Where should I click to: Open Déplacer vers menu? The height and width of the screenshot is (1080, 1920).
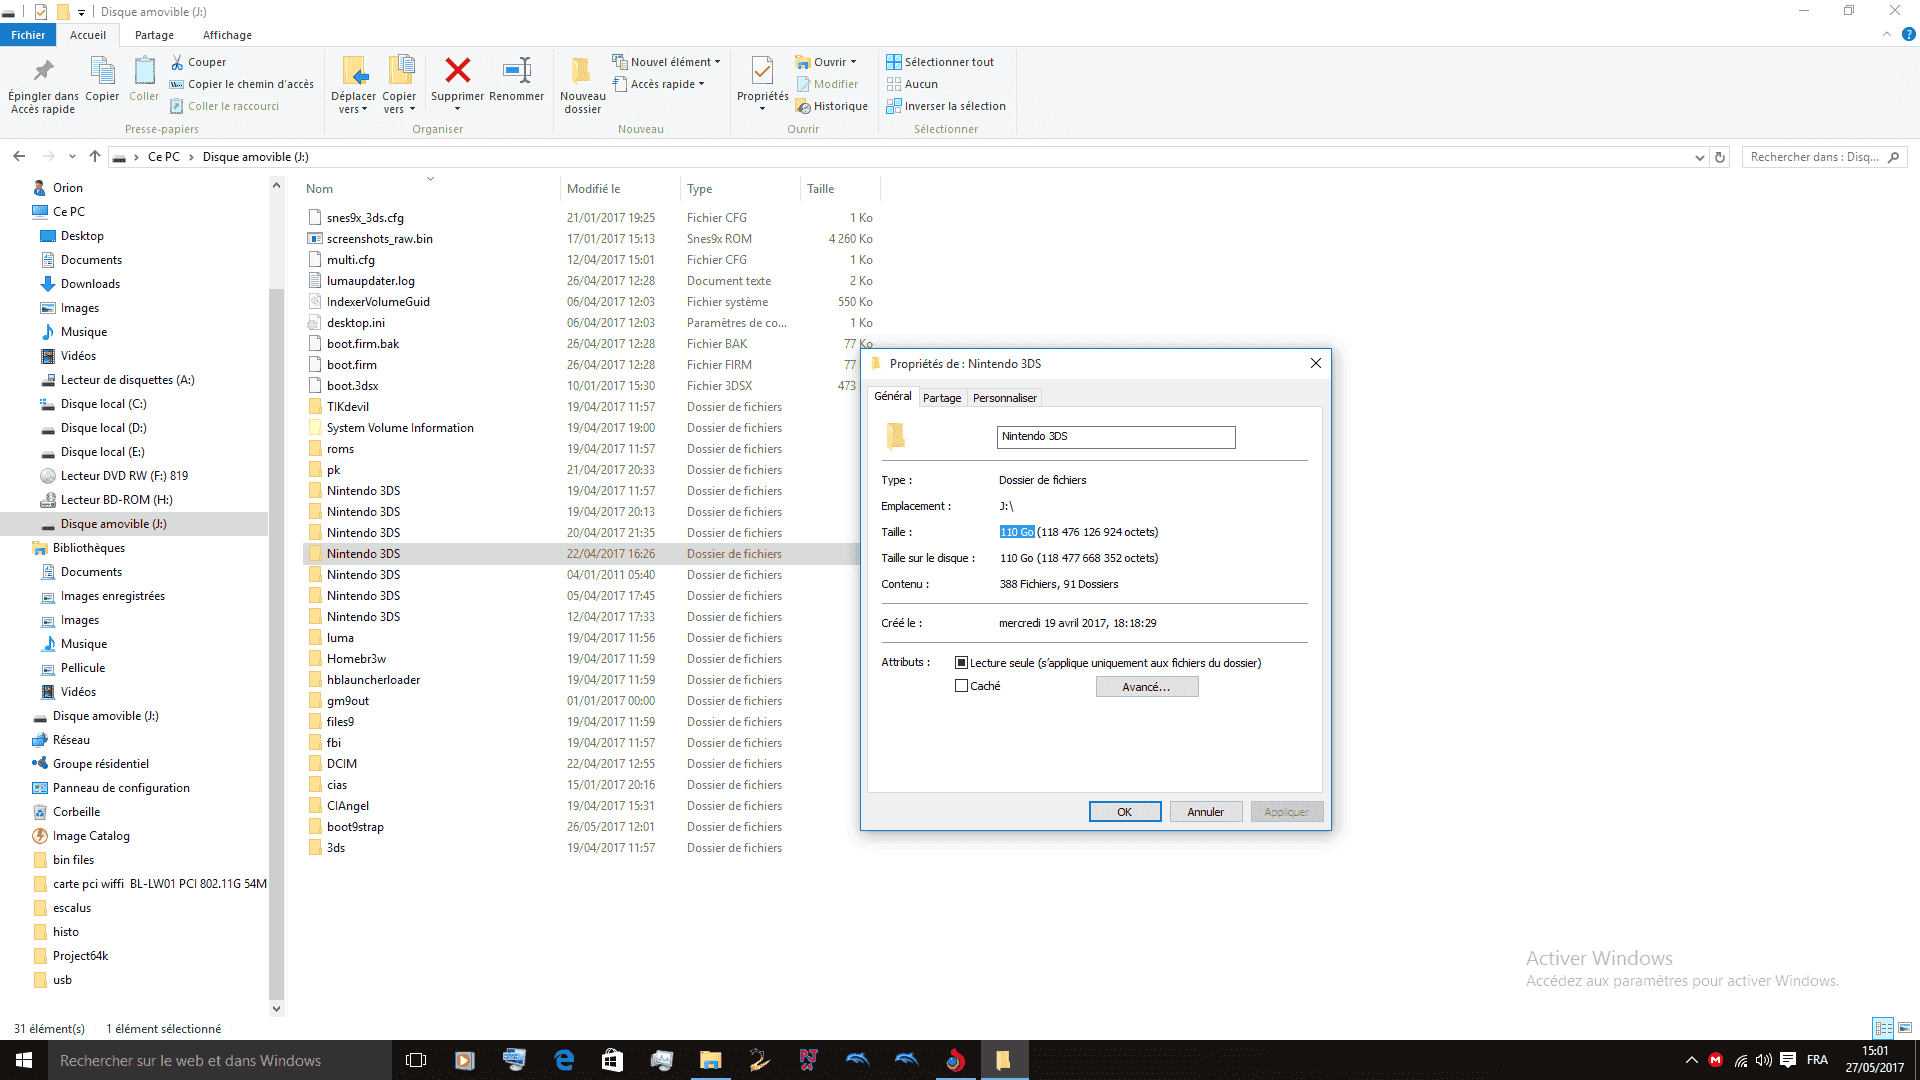(353, 85)
